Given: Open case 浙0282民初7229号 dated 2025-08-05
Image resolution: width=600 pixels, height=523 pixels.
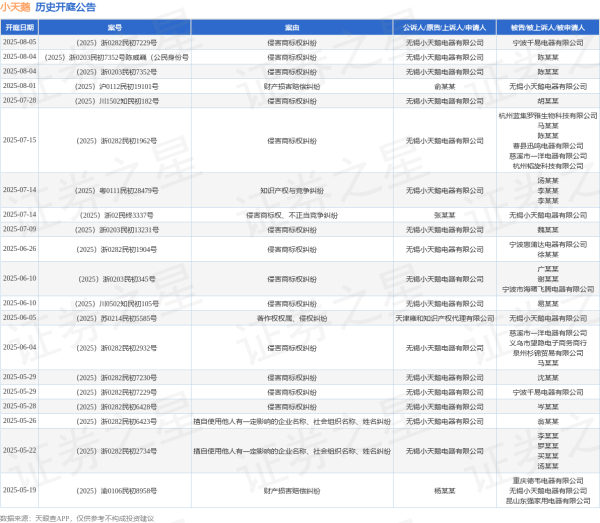Looking at the screenshot, I should click(x=116, y=43).
